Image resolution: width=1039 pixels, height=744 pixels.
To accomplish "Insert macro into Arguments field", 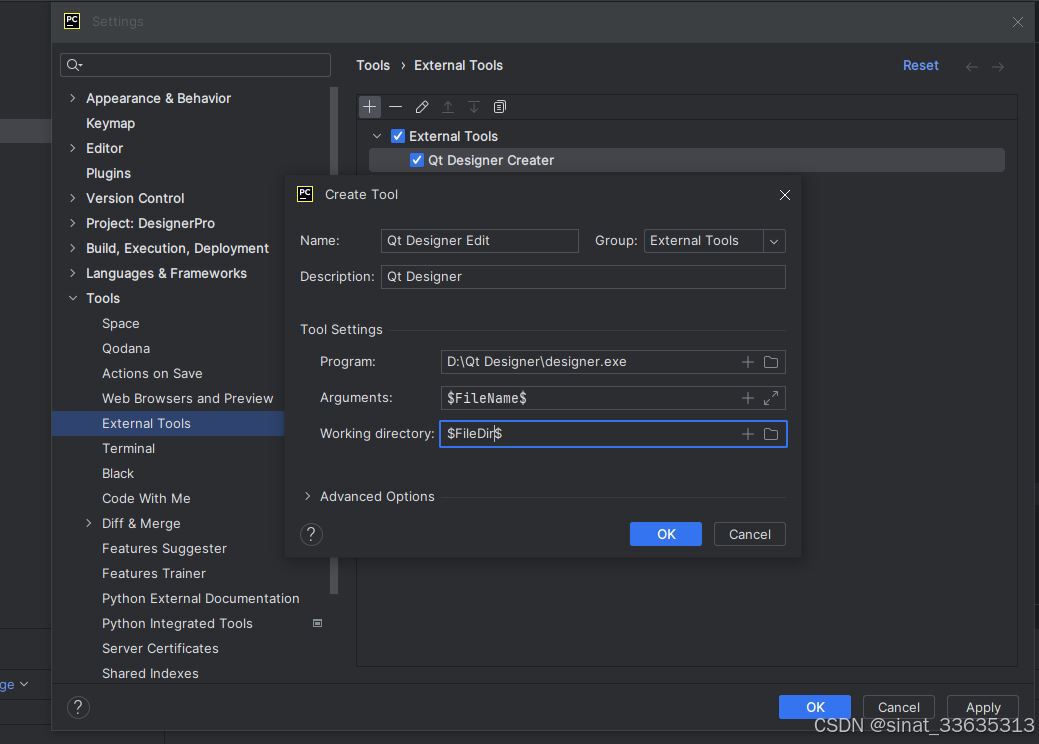I will [747, 398].
